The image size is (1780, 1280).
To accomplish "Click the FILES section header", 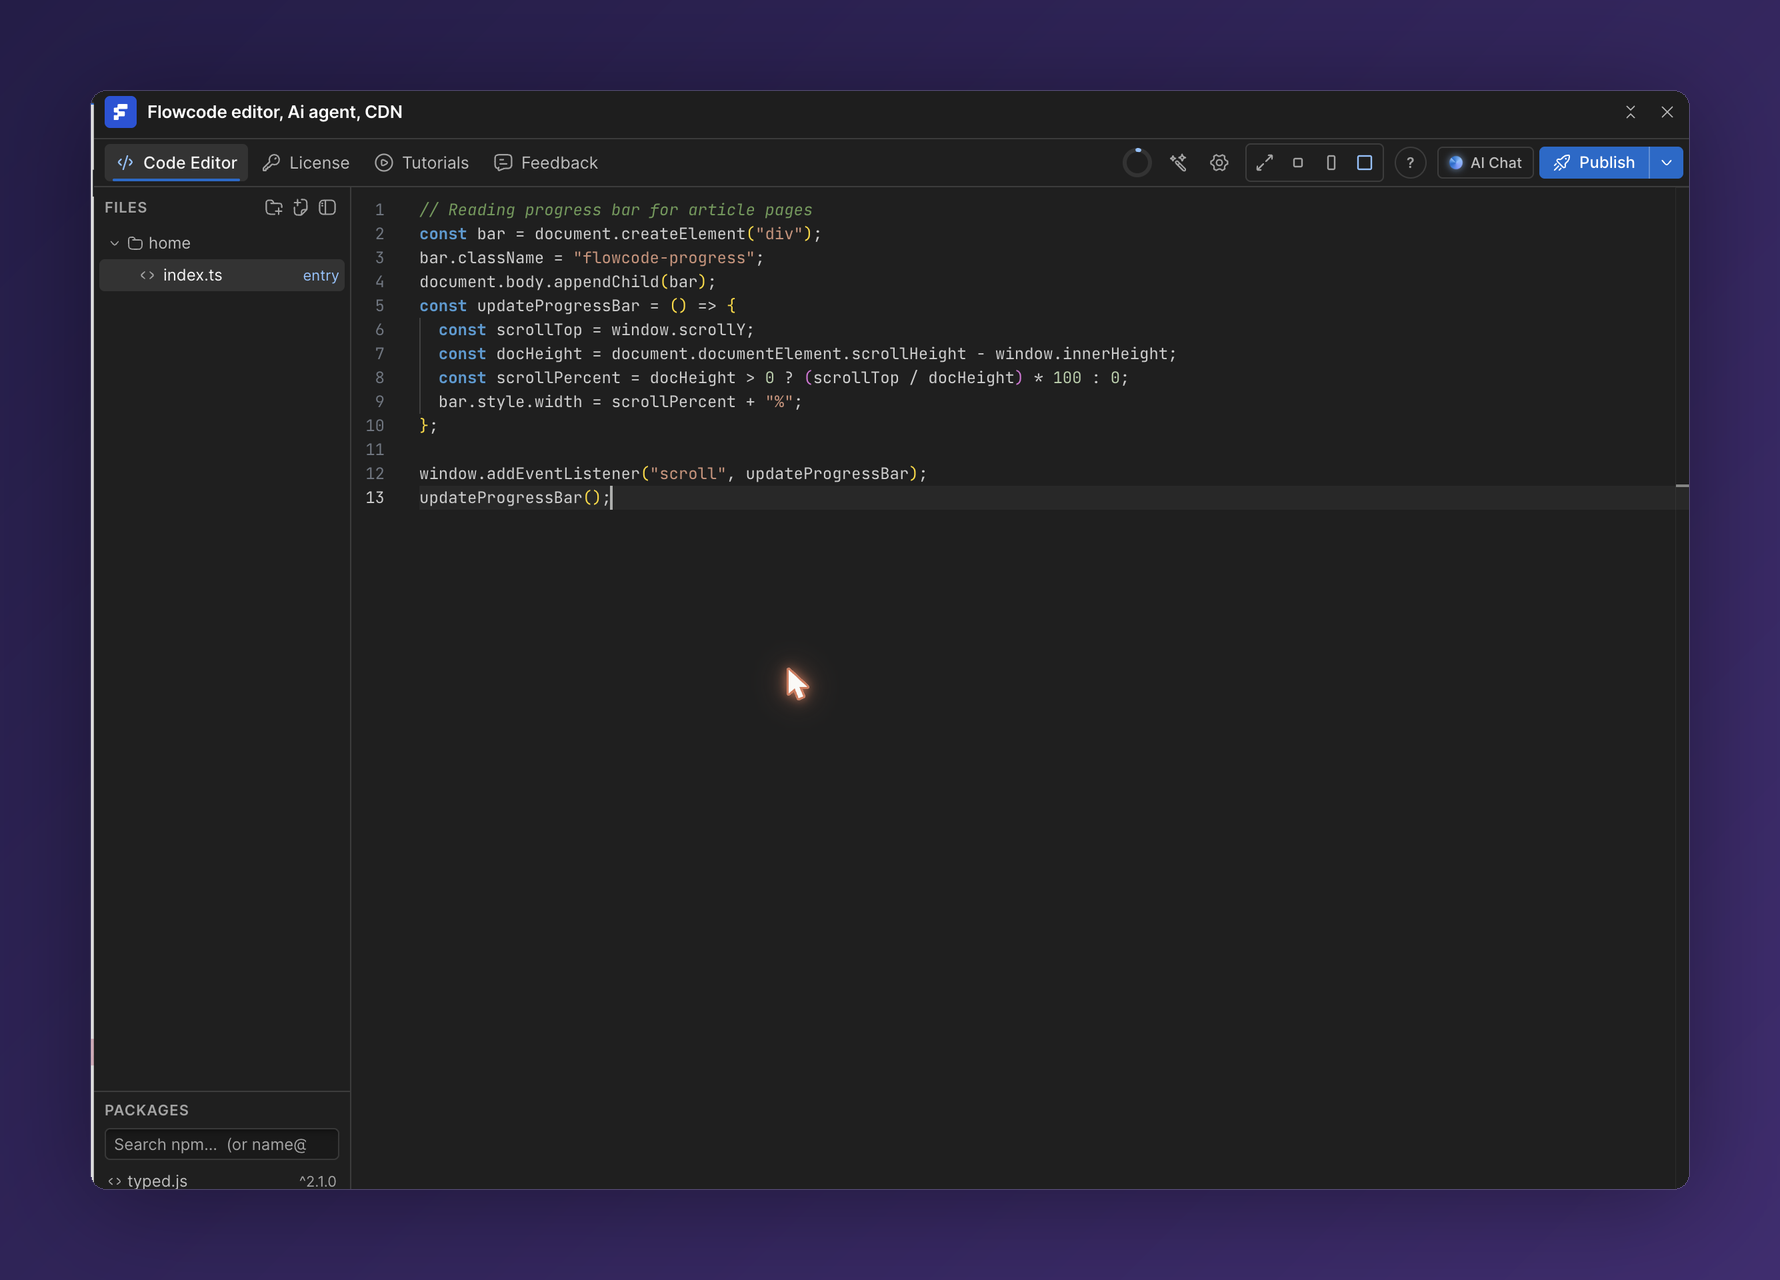I will tap(126, 207).
